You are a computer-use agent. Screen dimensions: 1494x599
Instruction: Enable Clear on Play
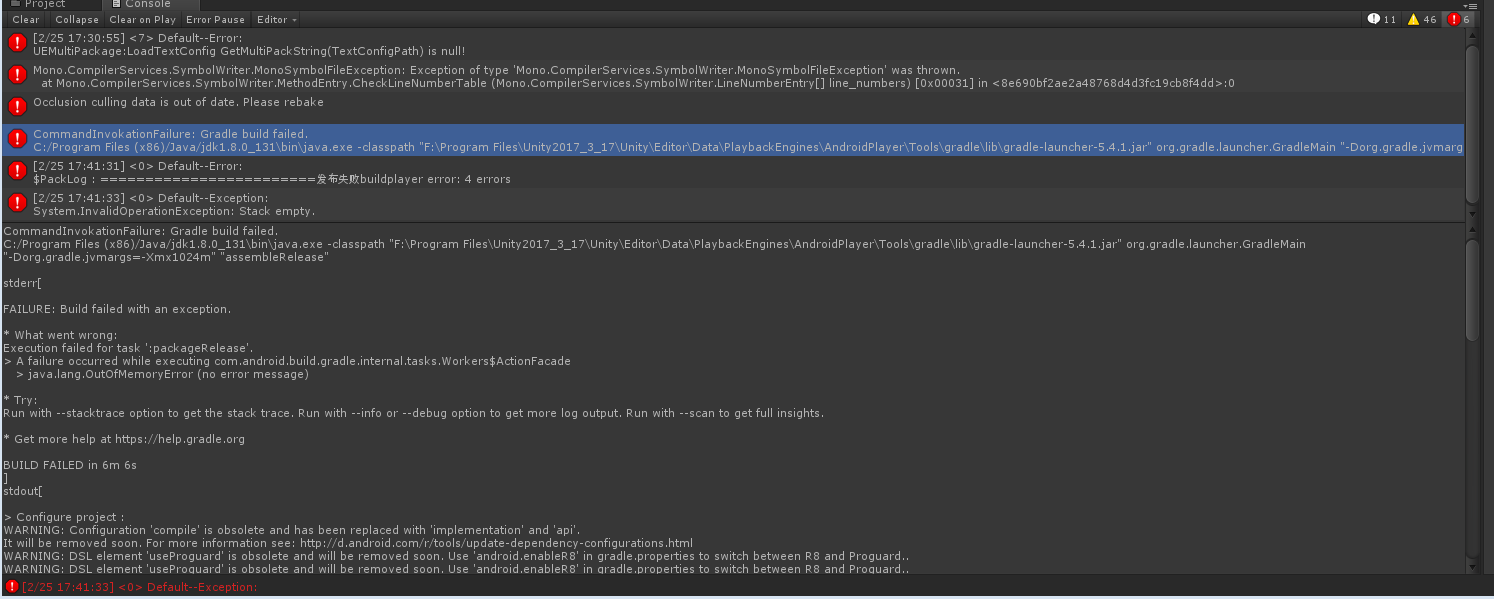(x=142, y=19)
